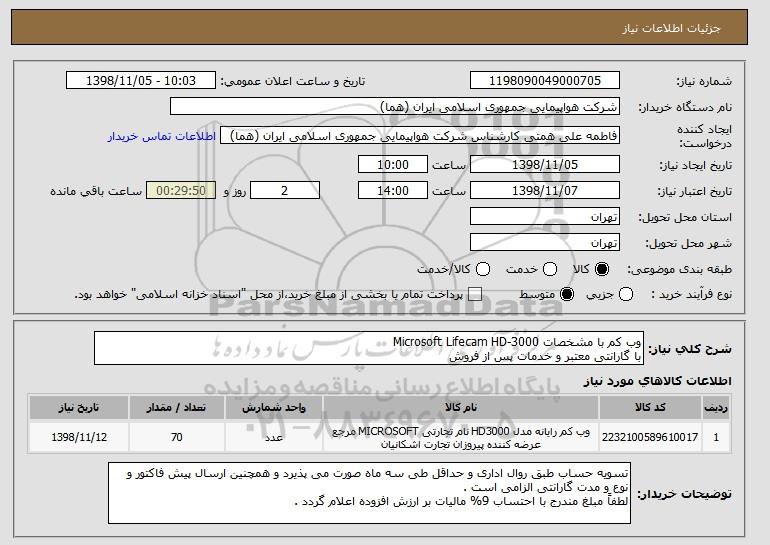Click the delivery province field تهران
Viewport: 770px width, 545px height.
[x=545, y=217]
